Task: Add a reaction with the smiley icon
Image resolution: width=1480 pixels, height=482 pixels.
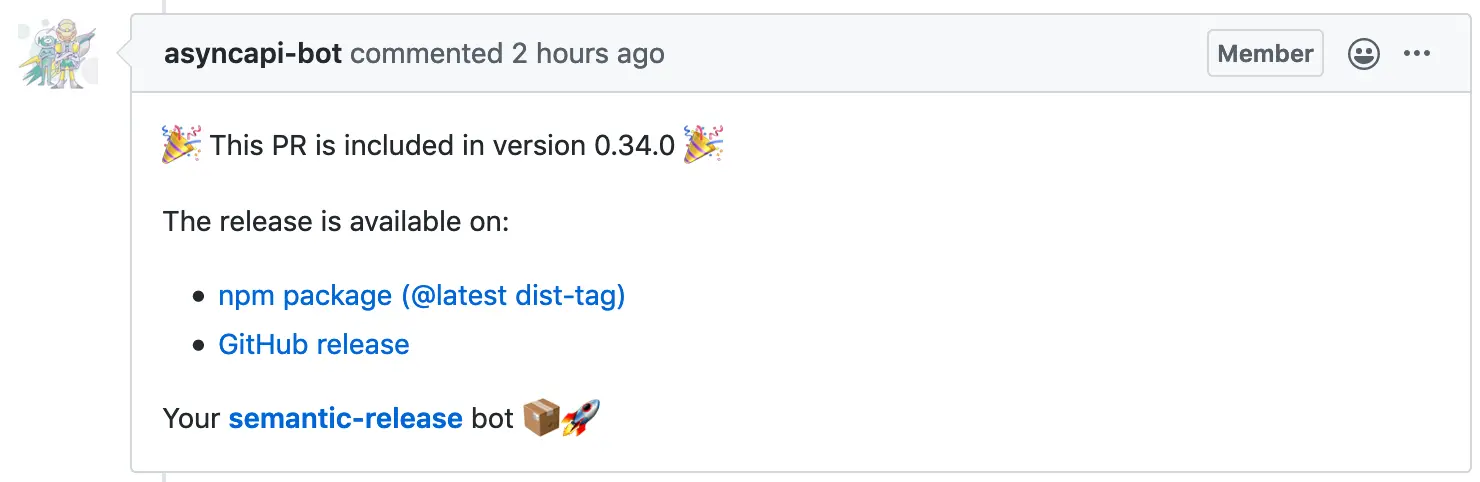Action: [x=1363, y=54]
